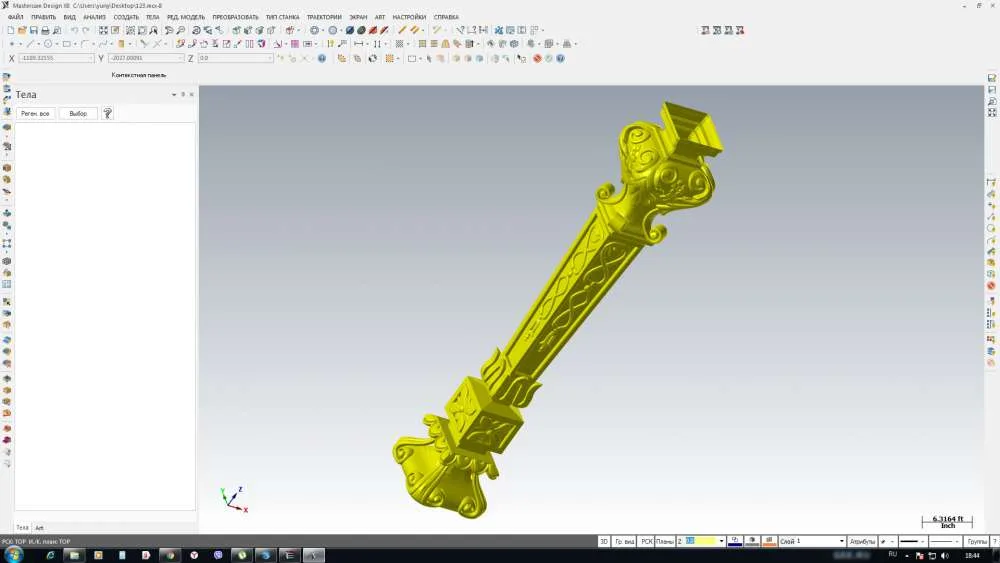1000x563 pixels.
Task: Click the Fit to screen icon
Action: [x=103, y=30]
